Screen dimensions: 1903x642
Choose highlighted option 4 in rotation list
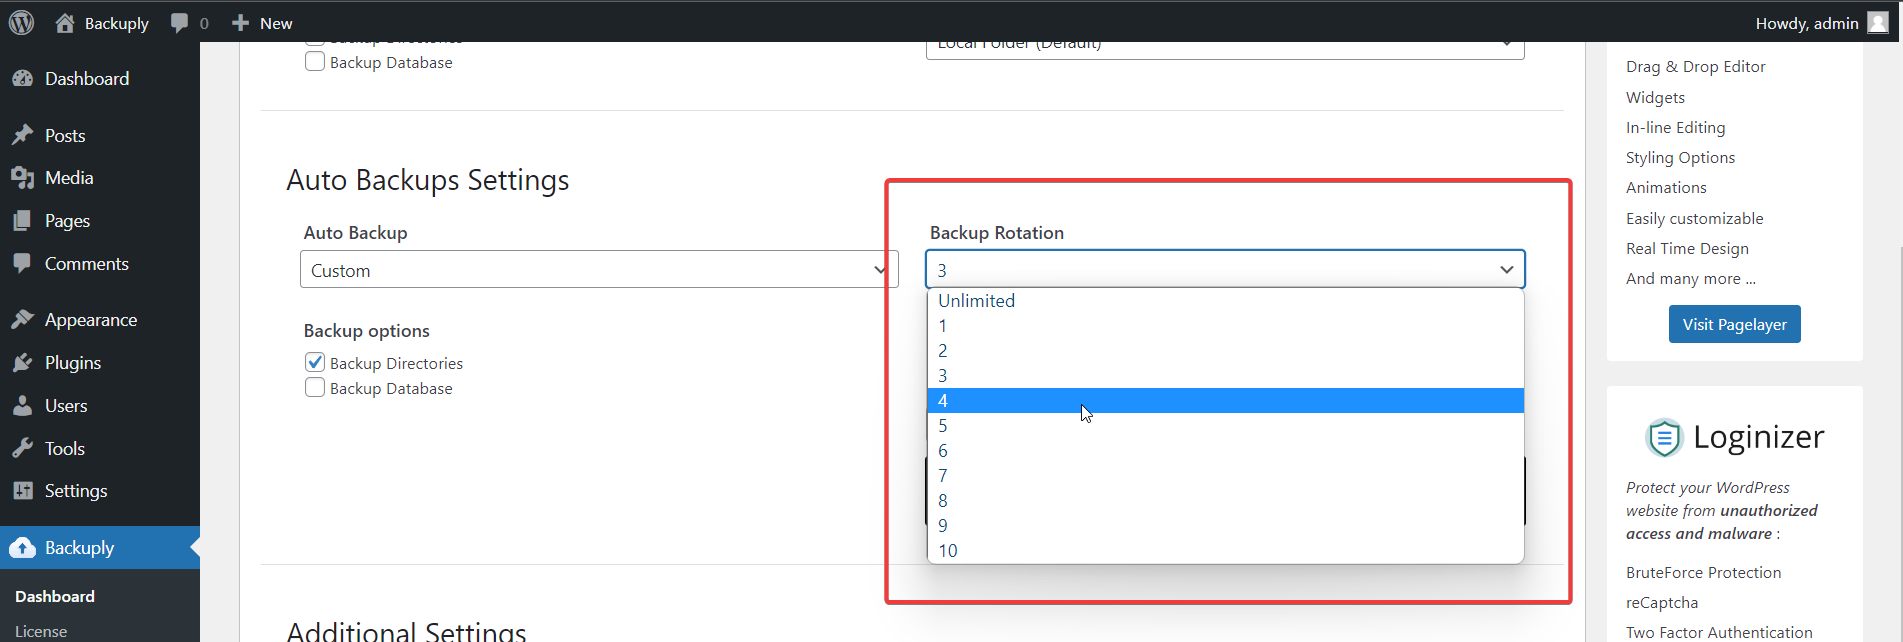(x=1225, y=401)
